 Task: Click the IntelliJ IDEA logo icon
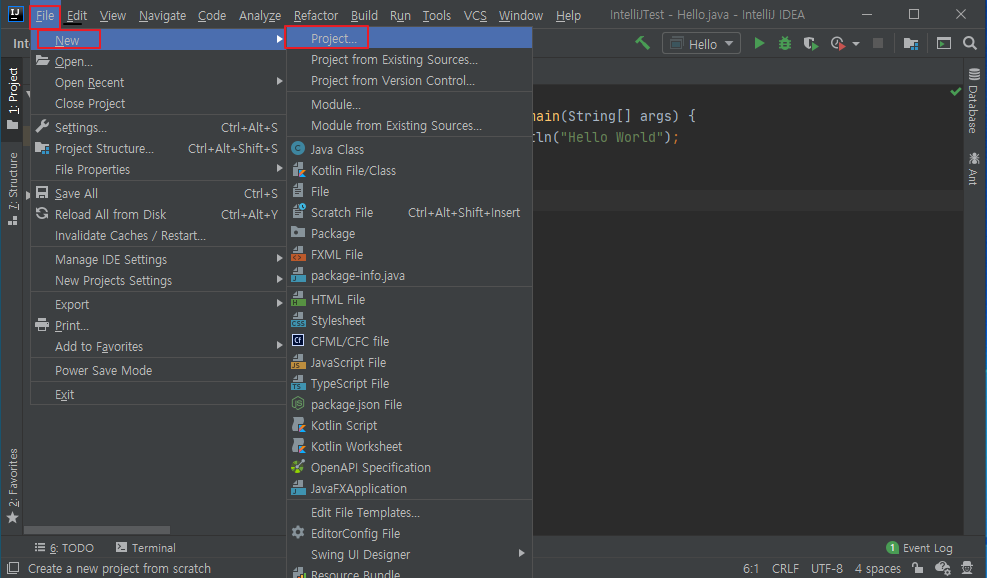15,14
